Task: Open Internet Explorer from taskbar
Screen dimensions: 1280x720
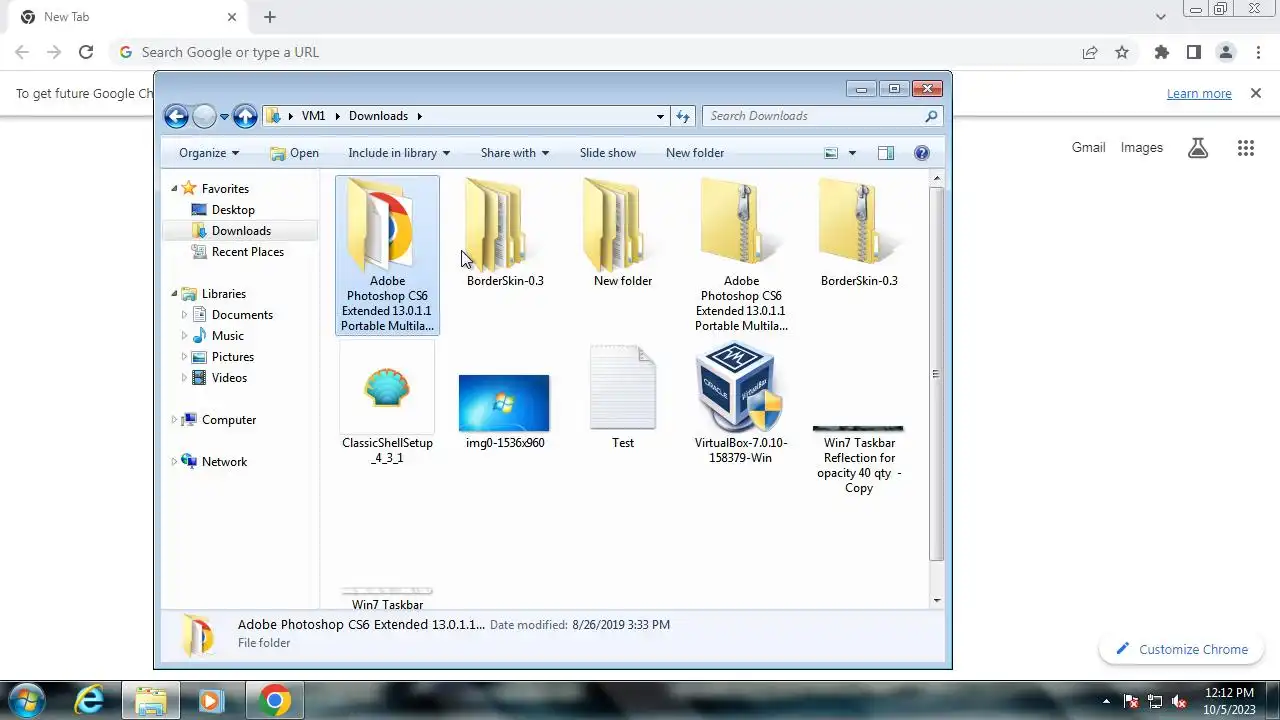Action: [x=90, y=700]
